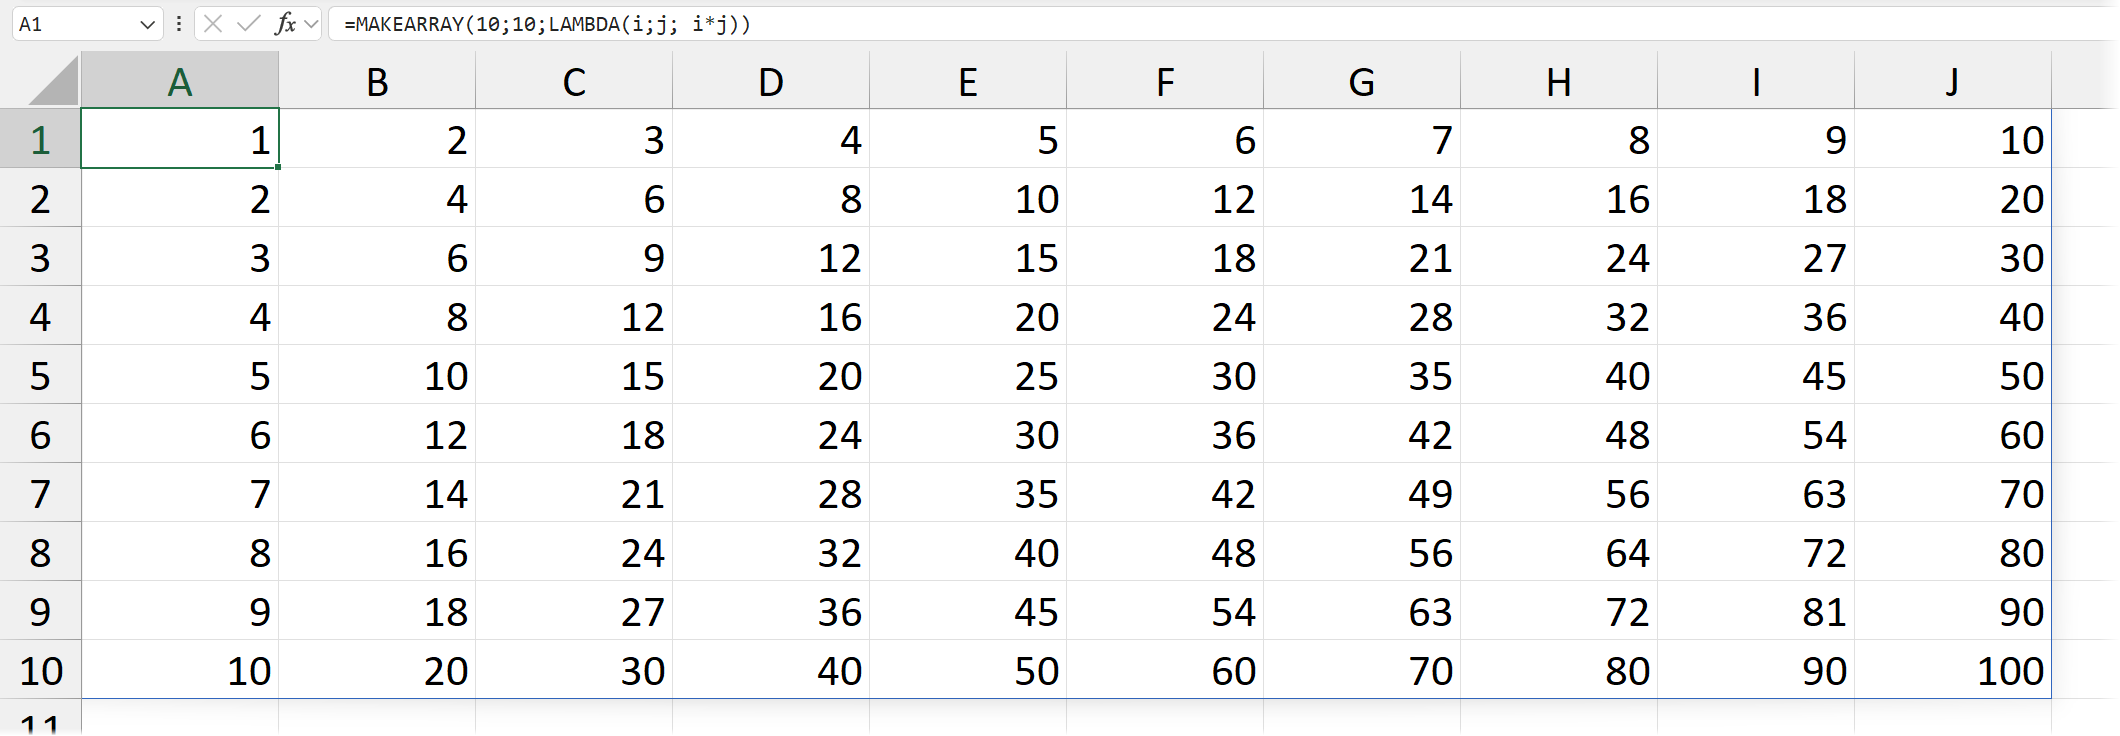Select row 5 via its row header

[40, 376]
